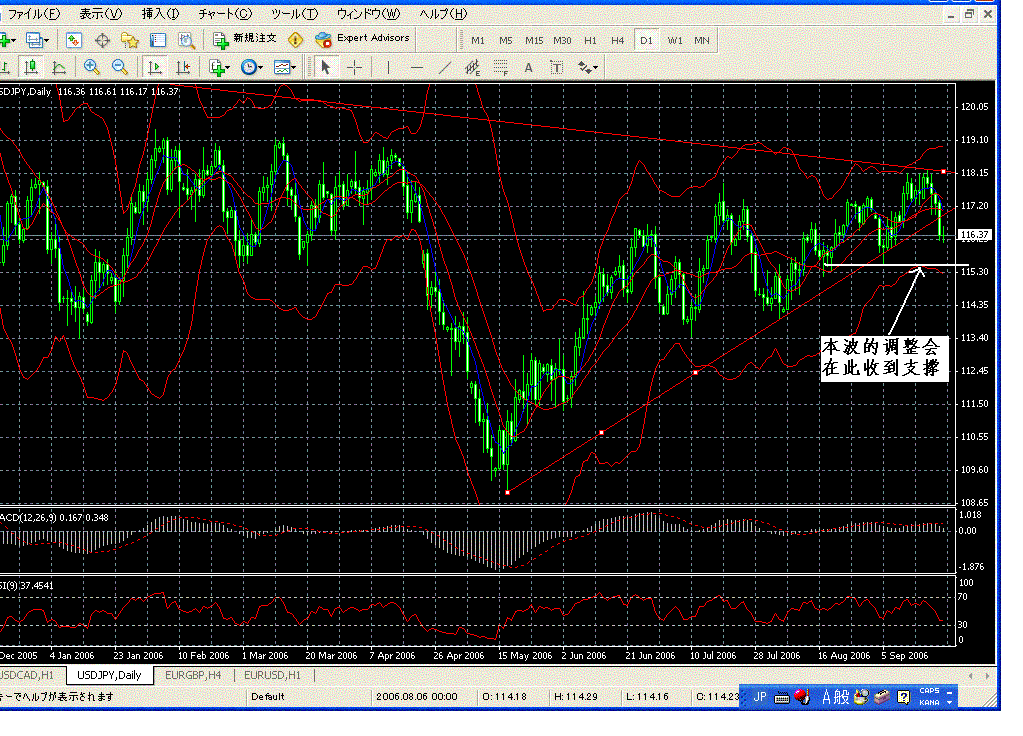Open the ツール(T) Tools menu

295,14
